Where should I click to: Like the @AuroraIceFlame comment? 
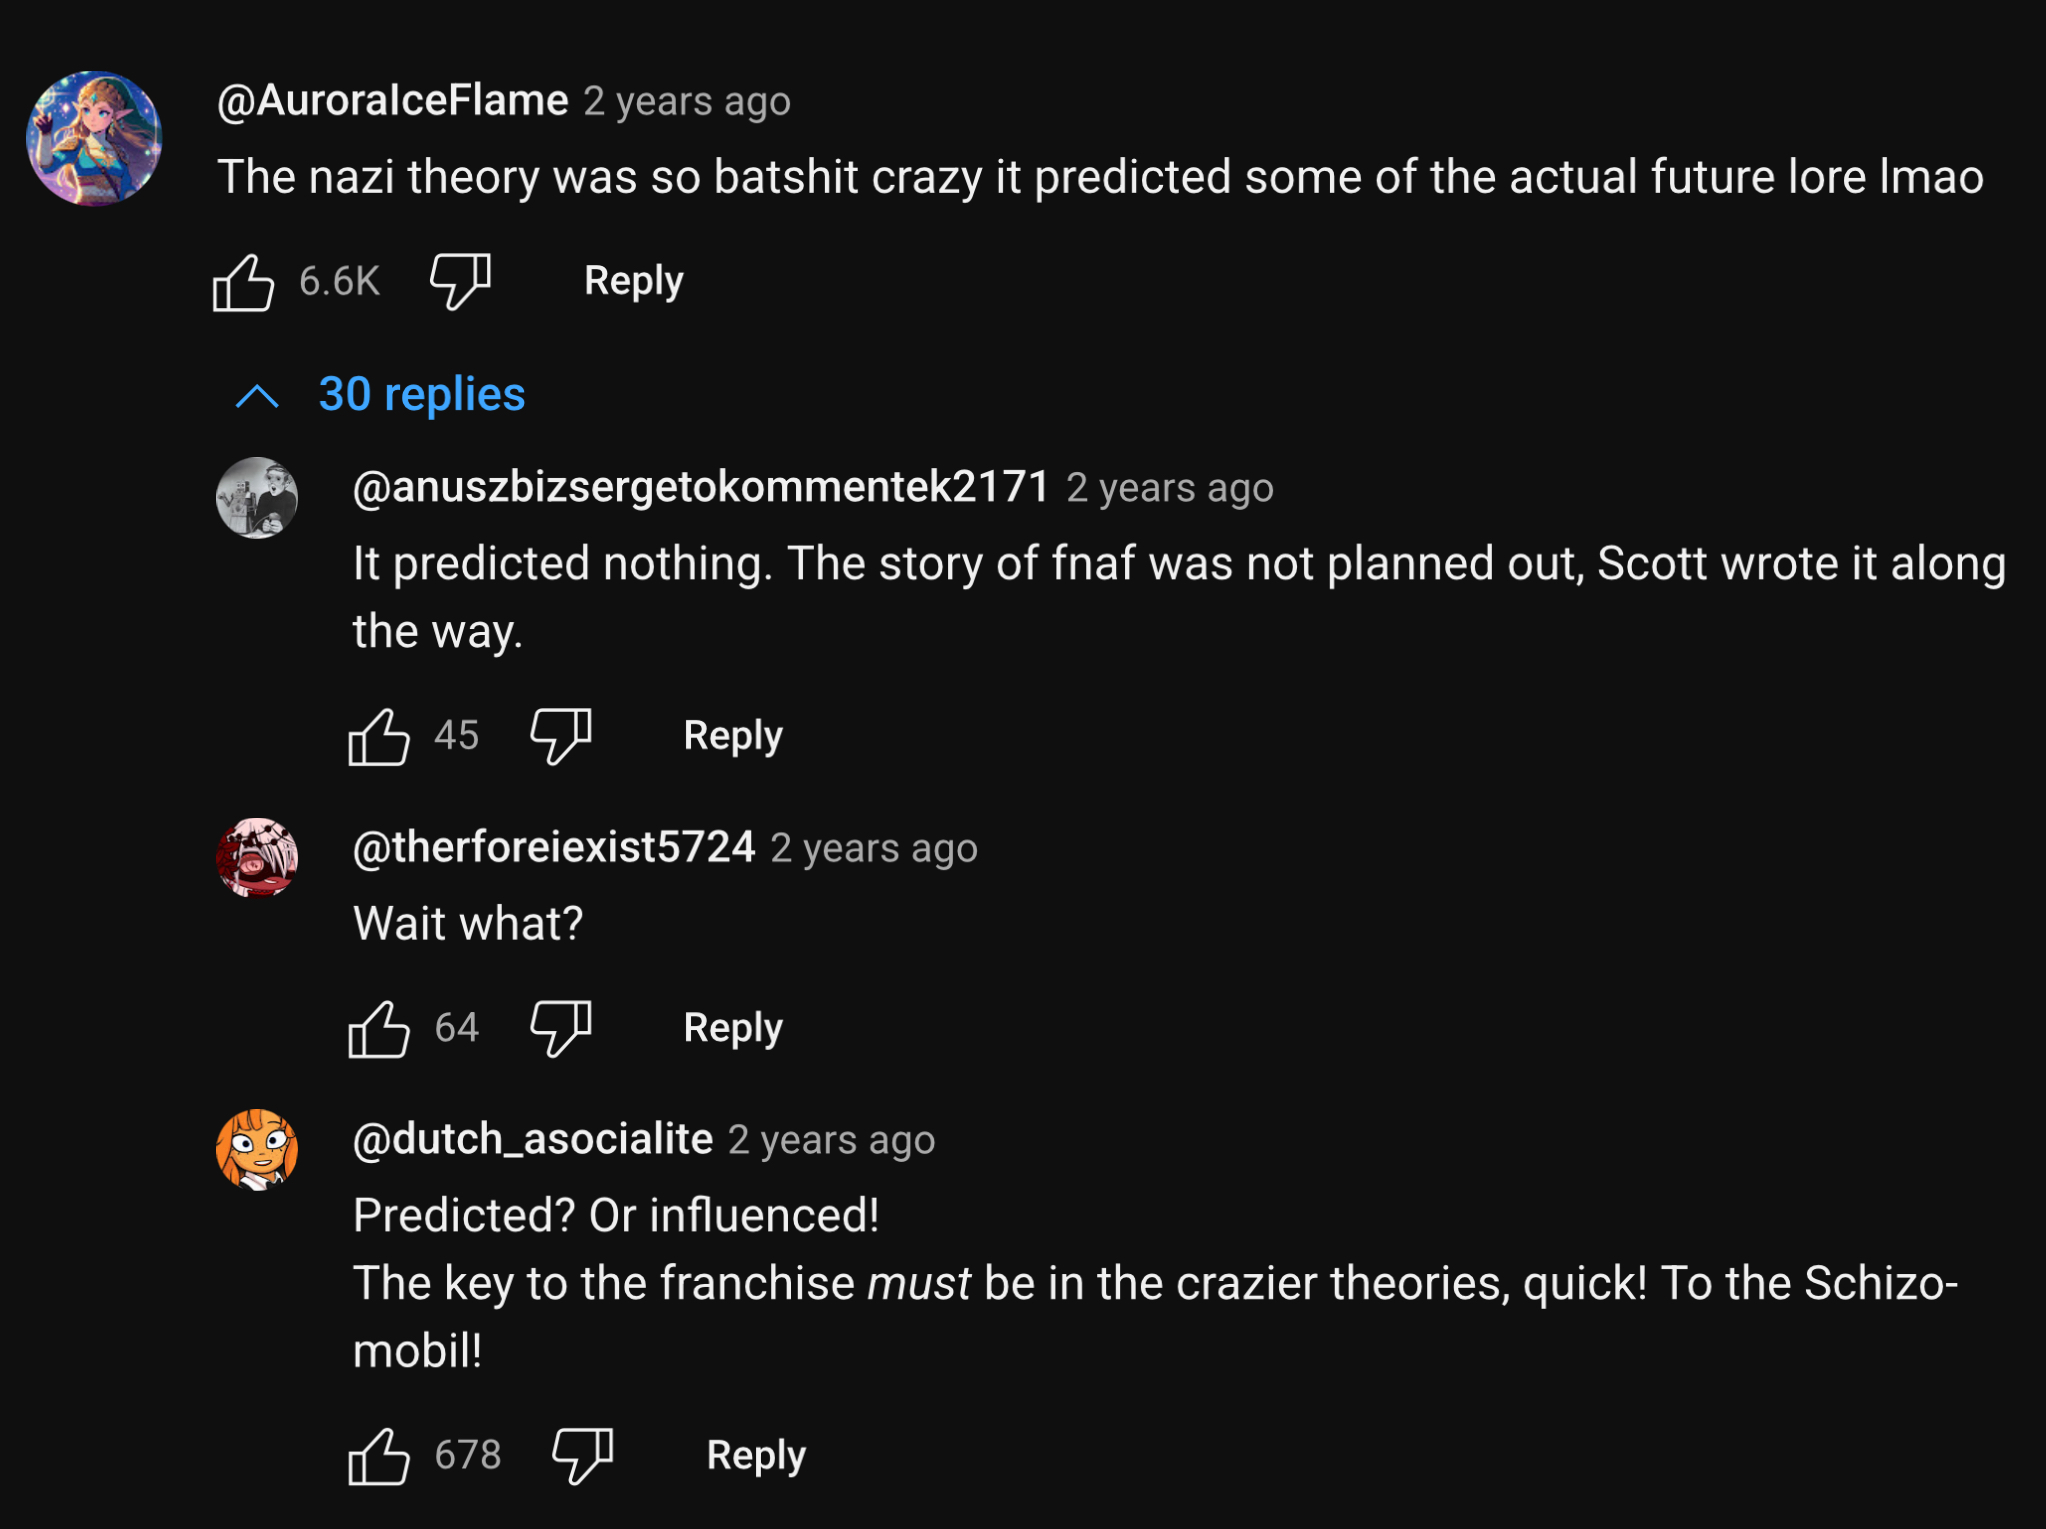[243, 282]
